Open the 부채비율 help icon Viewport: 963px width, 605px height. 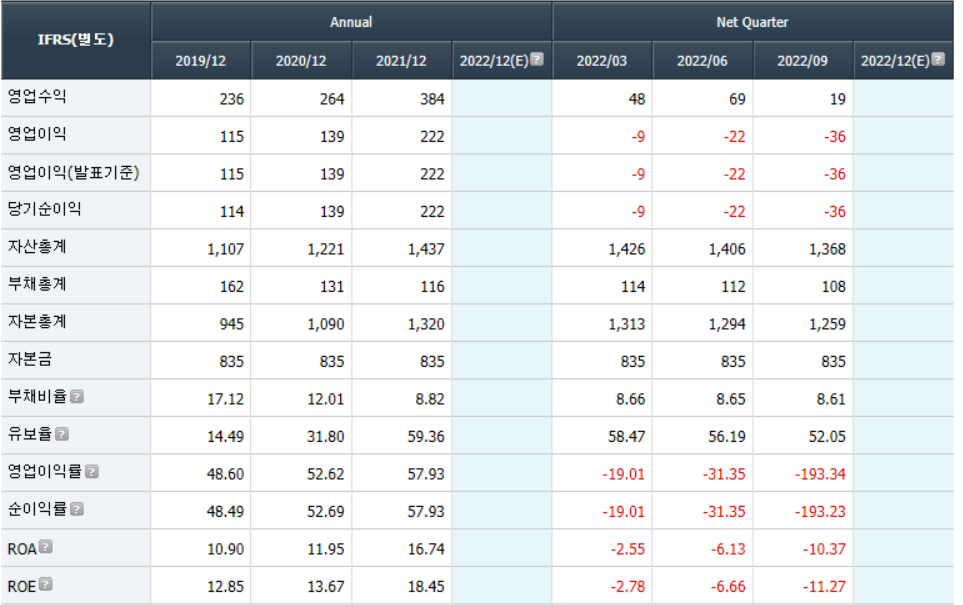click(x=77, y=396)
